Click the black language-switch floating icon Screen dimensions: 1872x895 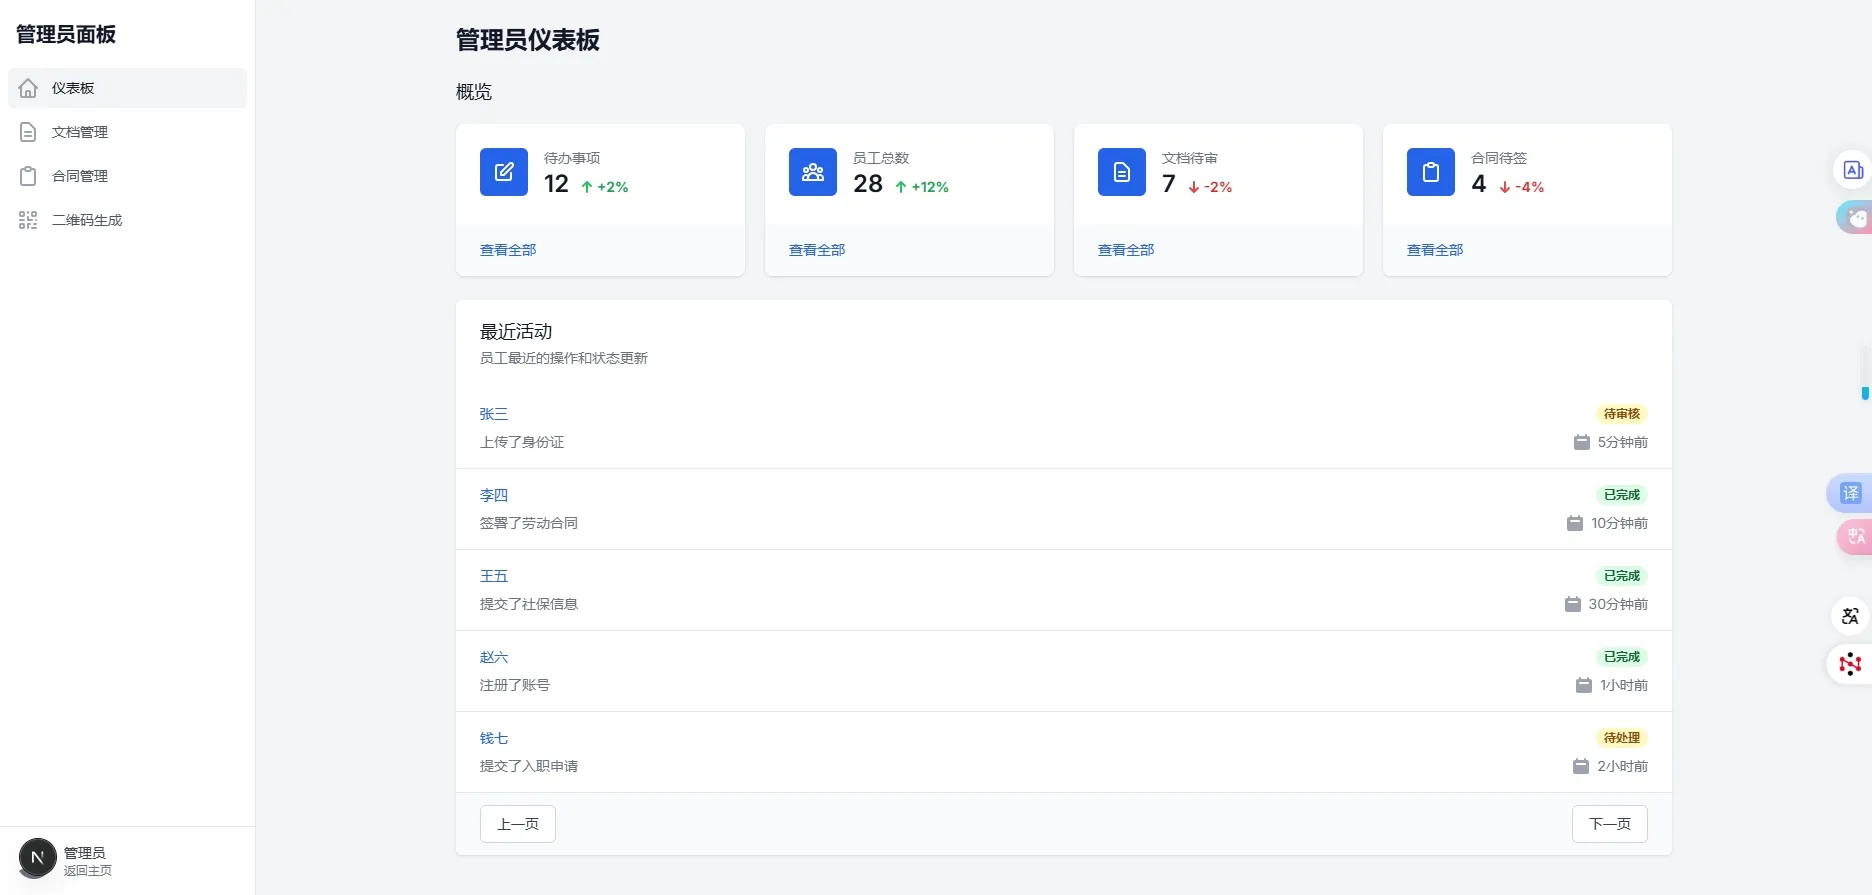click(1850, 616)
